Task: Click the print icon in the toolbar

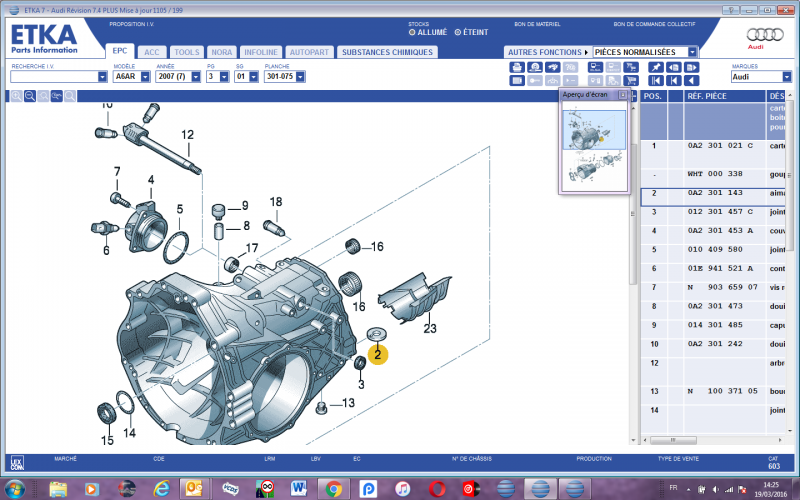Action: click(x=517, y=67)
